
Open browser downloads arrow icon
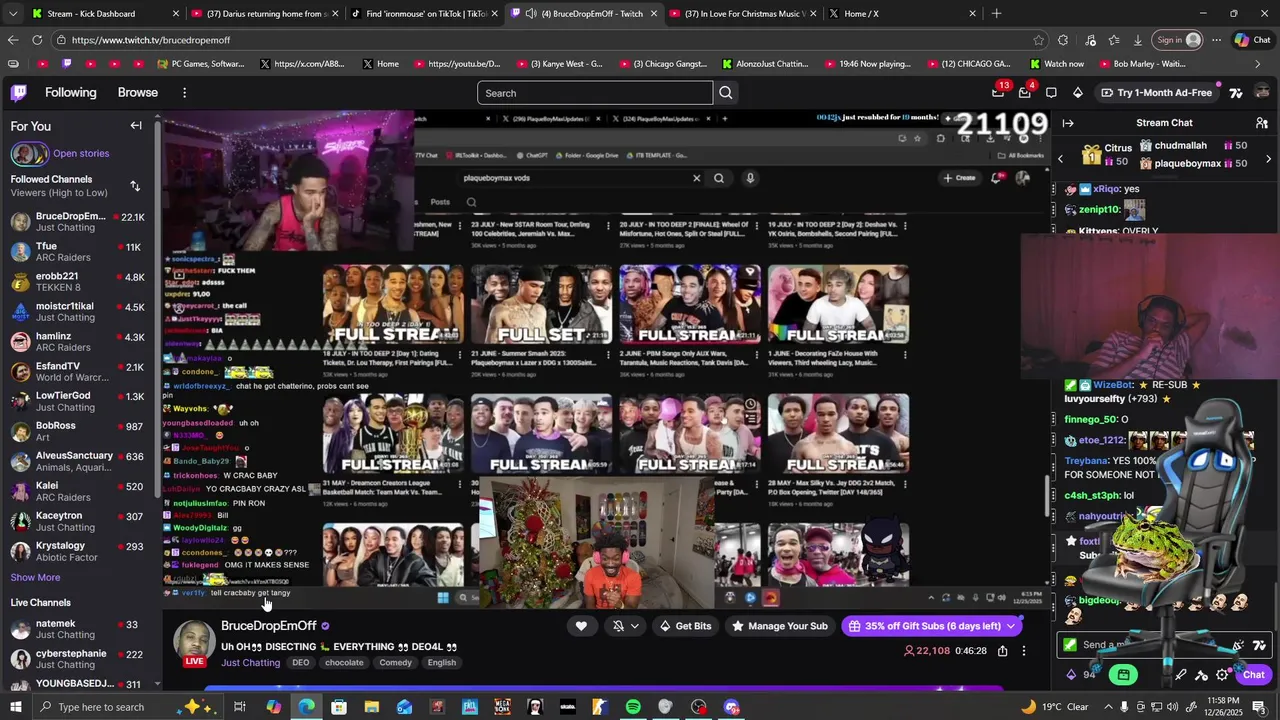(1138, 40)
